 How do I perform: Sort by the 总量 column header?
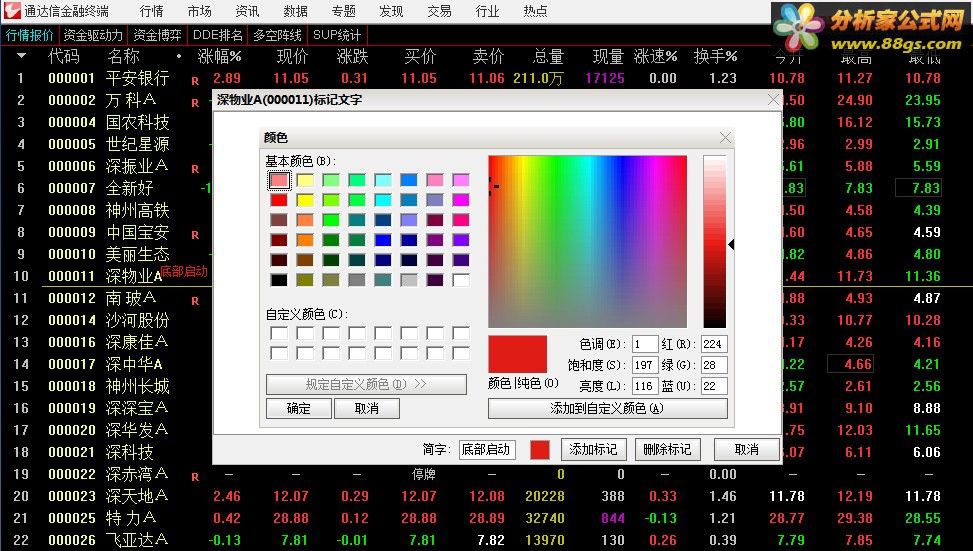tap(548, 56)
